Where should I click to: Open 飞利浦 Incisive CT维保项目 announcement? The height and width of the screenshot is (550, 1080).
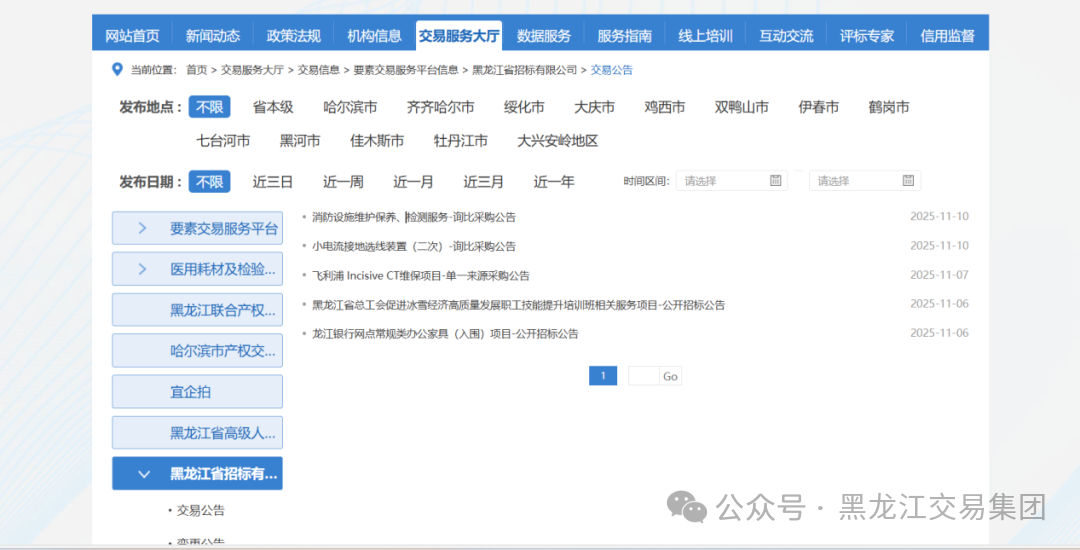coord(421,276)
